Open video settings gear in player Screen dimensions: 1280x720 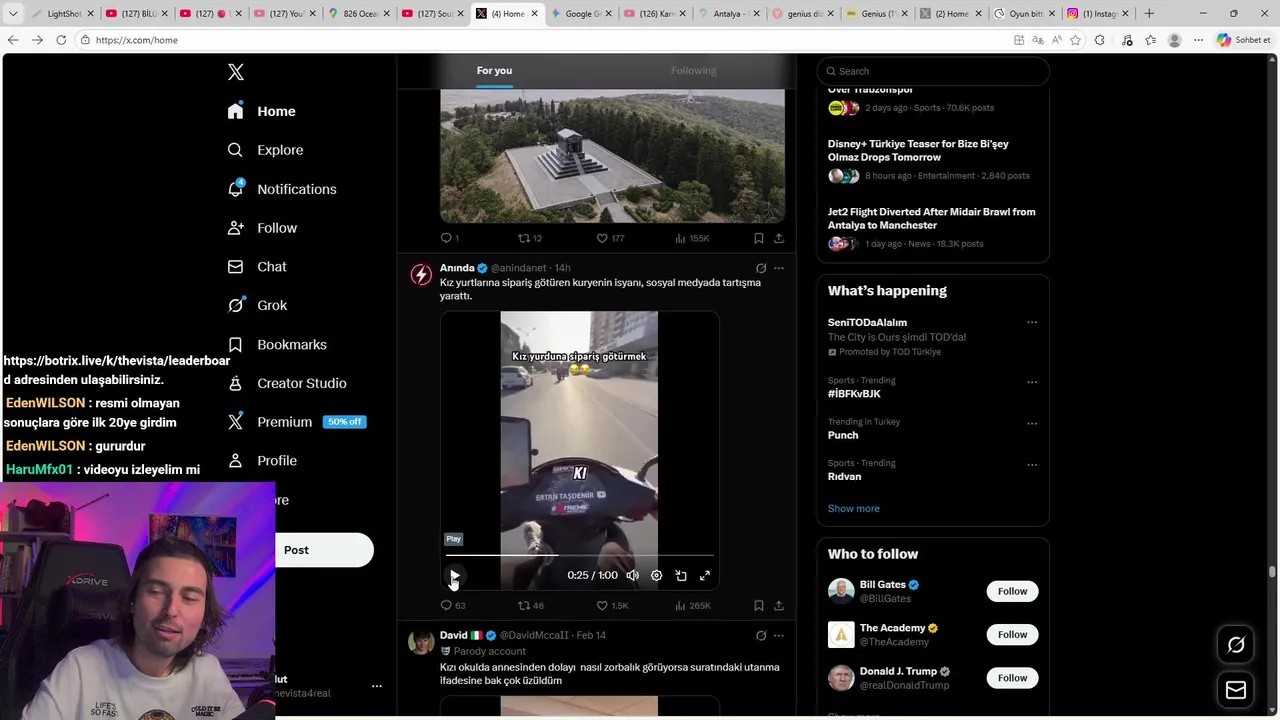pyautogui.click(x=656, y=576)
